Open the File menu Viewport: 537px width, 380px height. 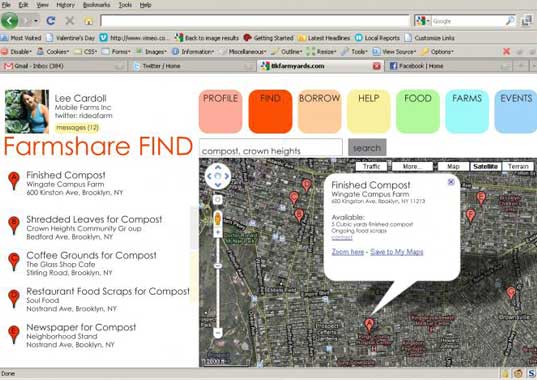[6, 5]
